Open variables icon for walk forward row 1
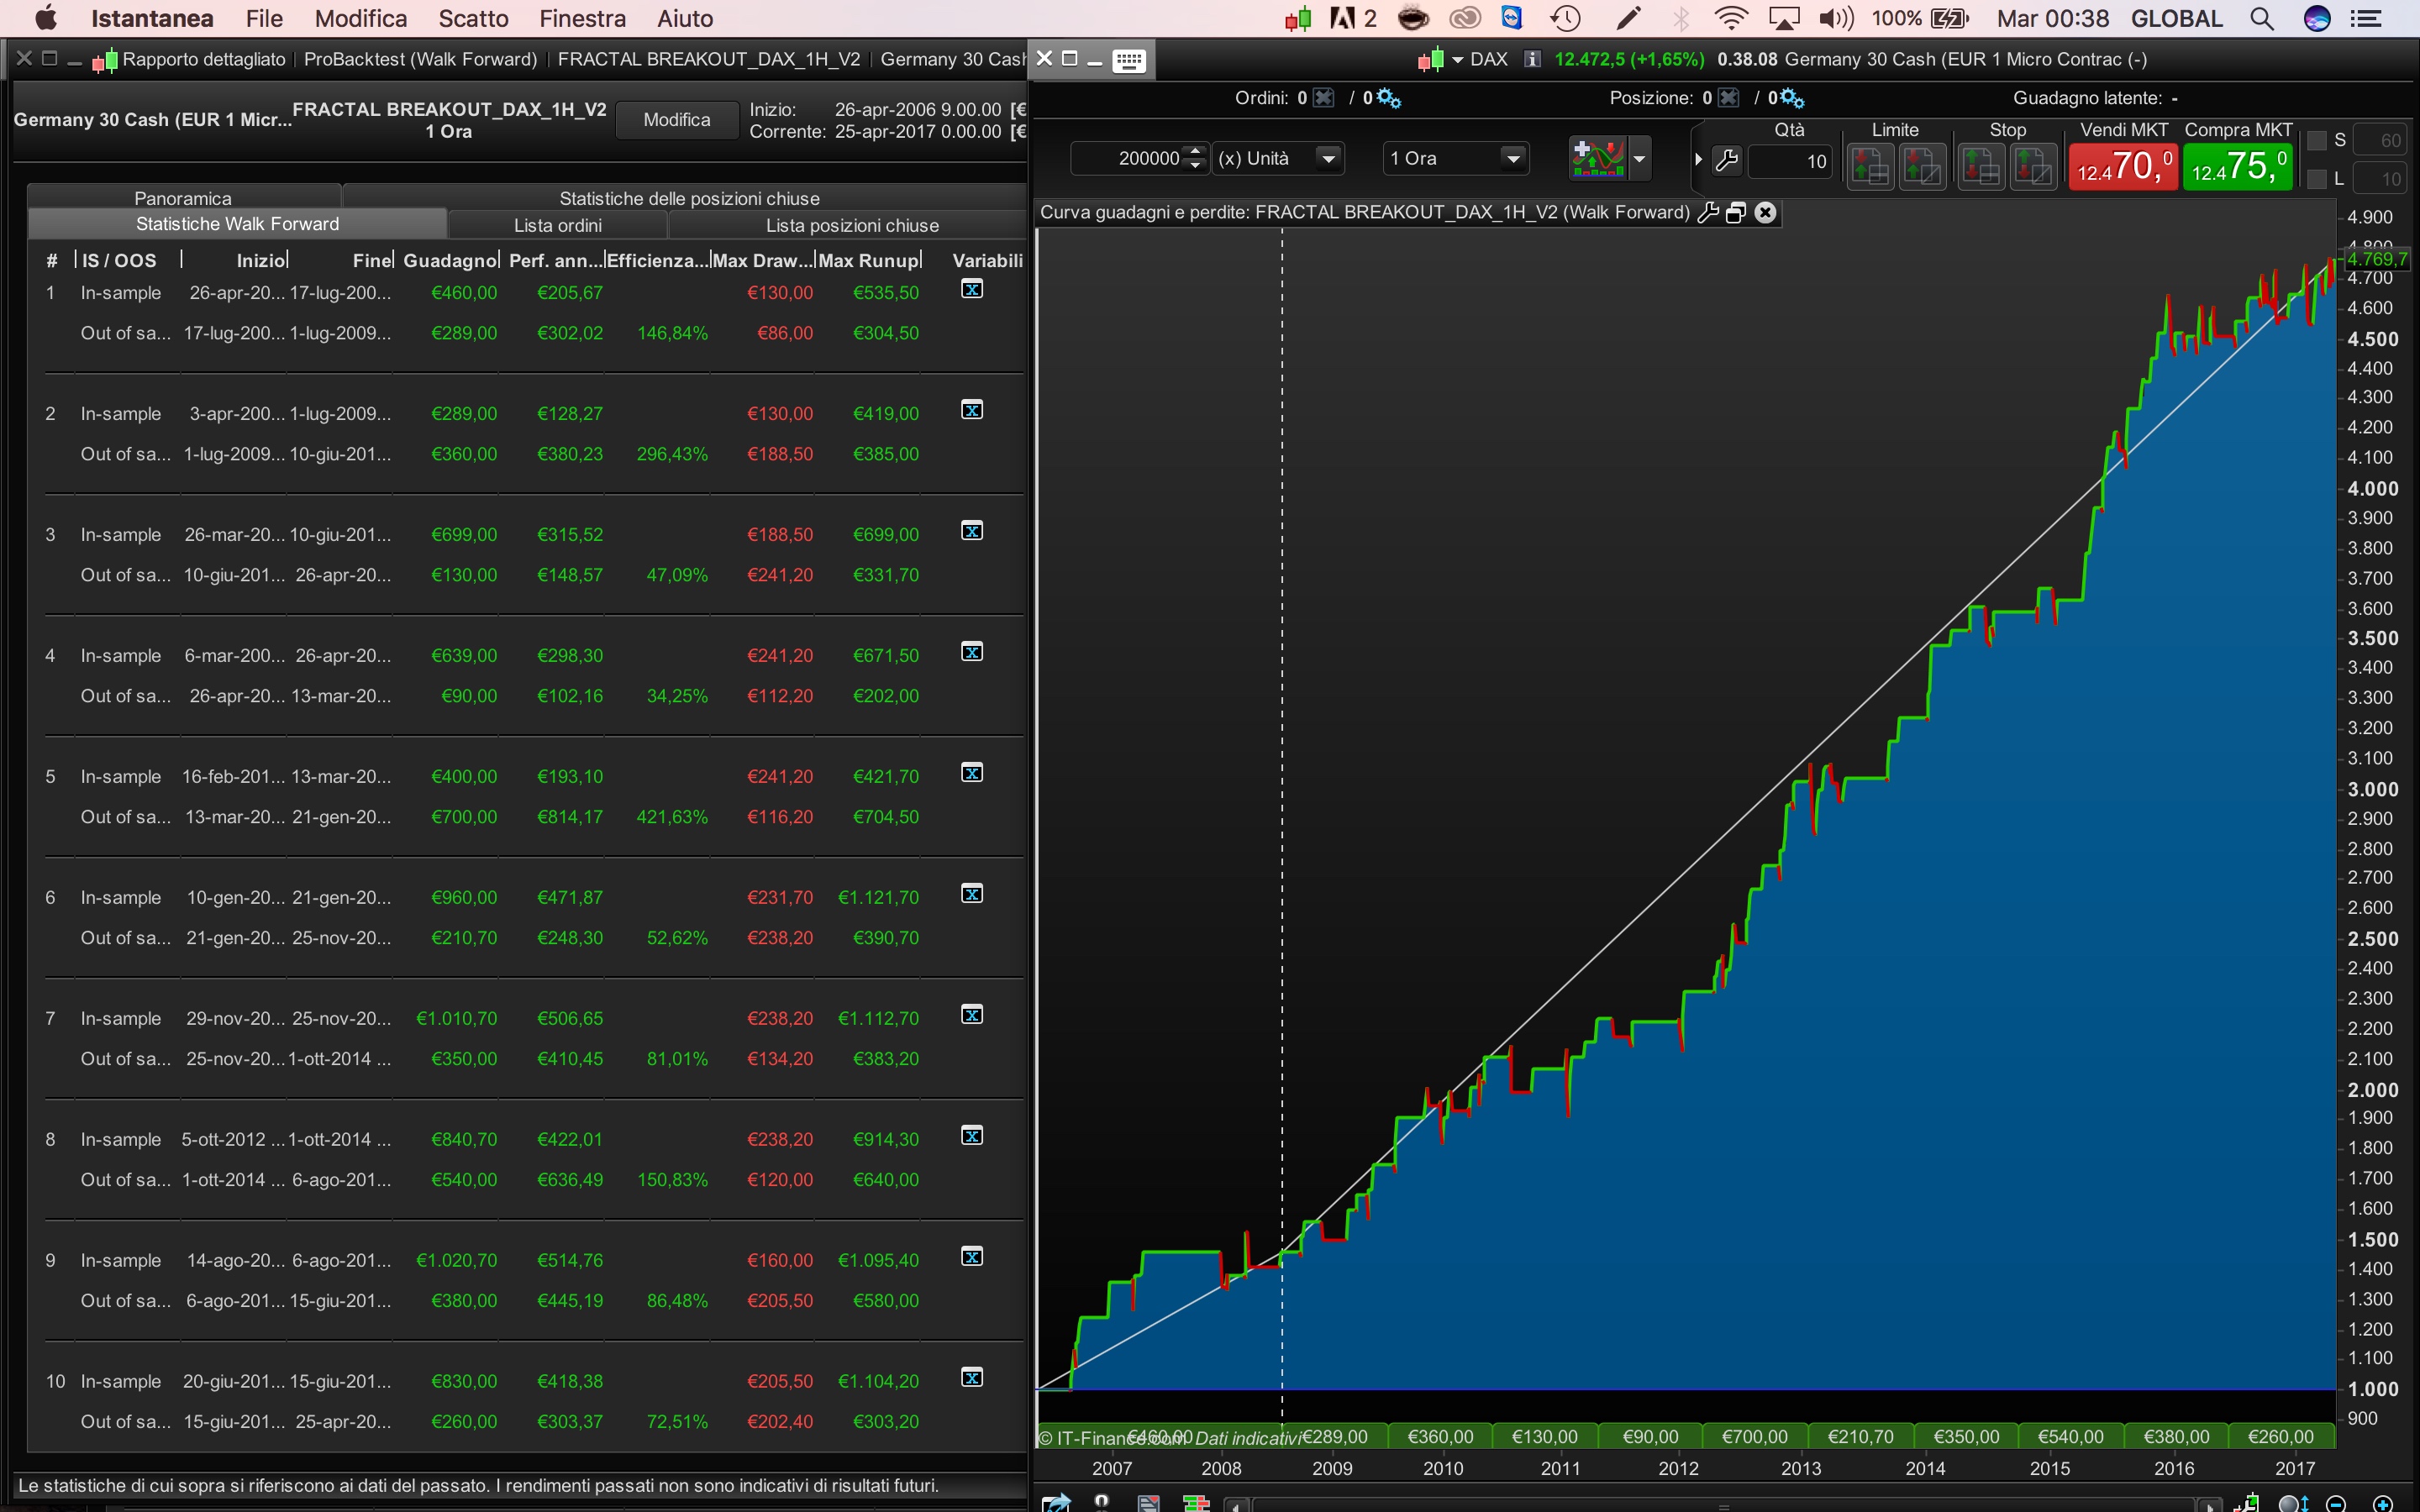 tap(971, 290)
